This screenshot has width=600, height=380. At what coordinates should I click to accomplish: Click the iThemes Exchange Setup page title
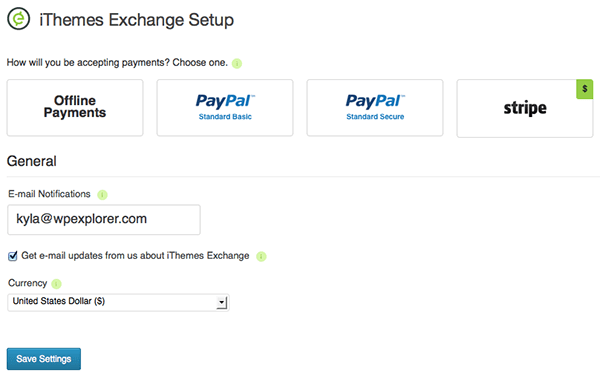(137, 20)
